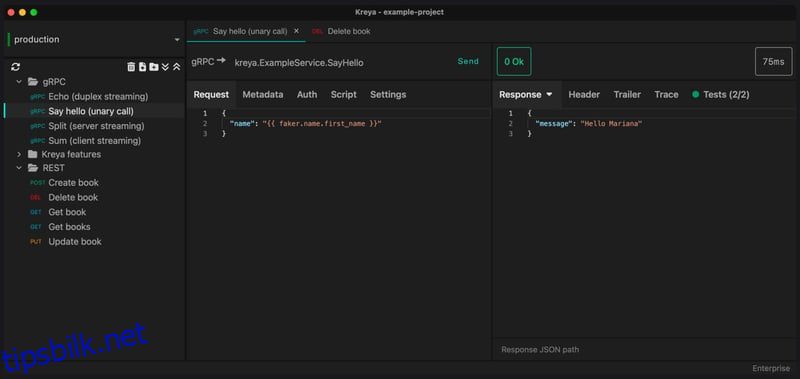The image size is (800, 379).
Task: Click the Send button
Action: 468,61
